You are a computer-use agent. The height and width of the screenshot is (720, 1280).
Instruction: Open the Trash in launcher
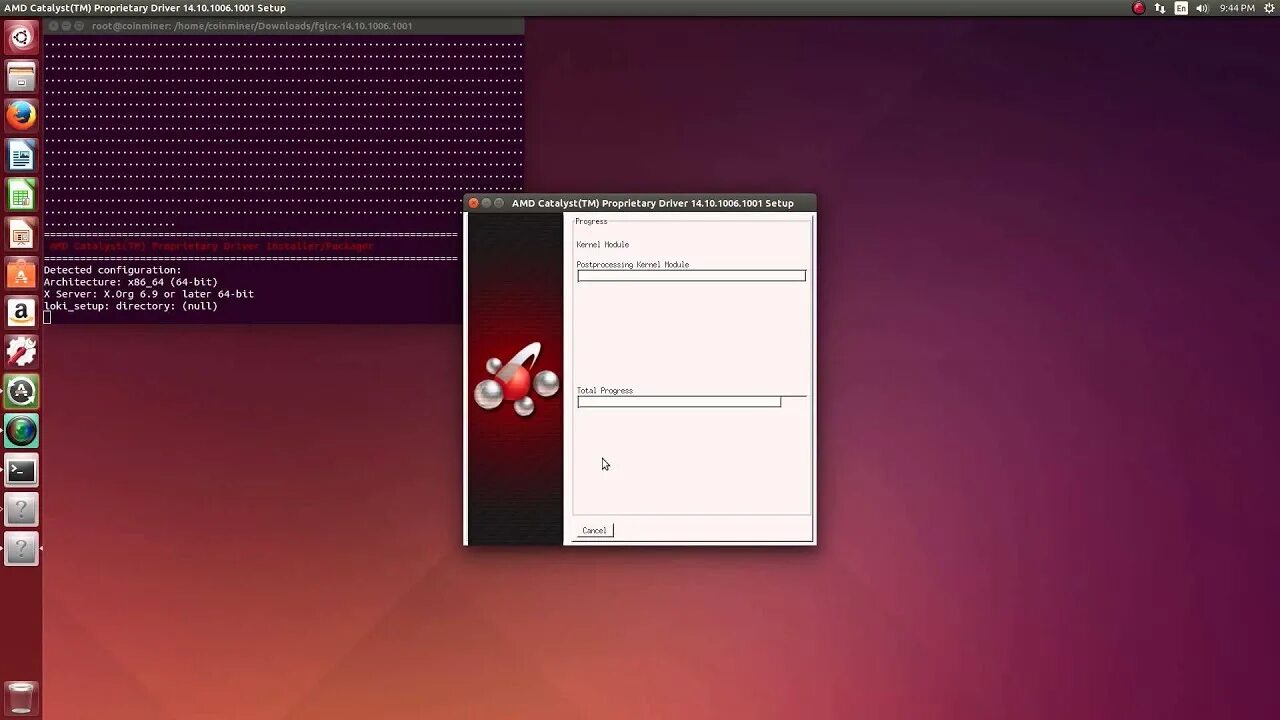21,698
